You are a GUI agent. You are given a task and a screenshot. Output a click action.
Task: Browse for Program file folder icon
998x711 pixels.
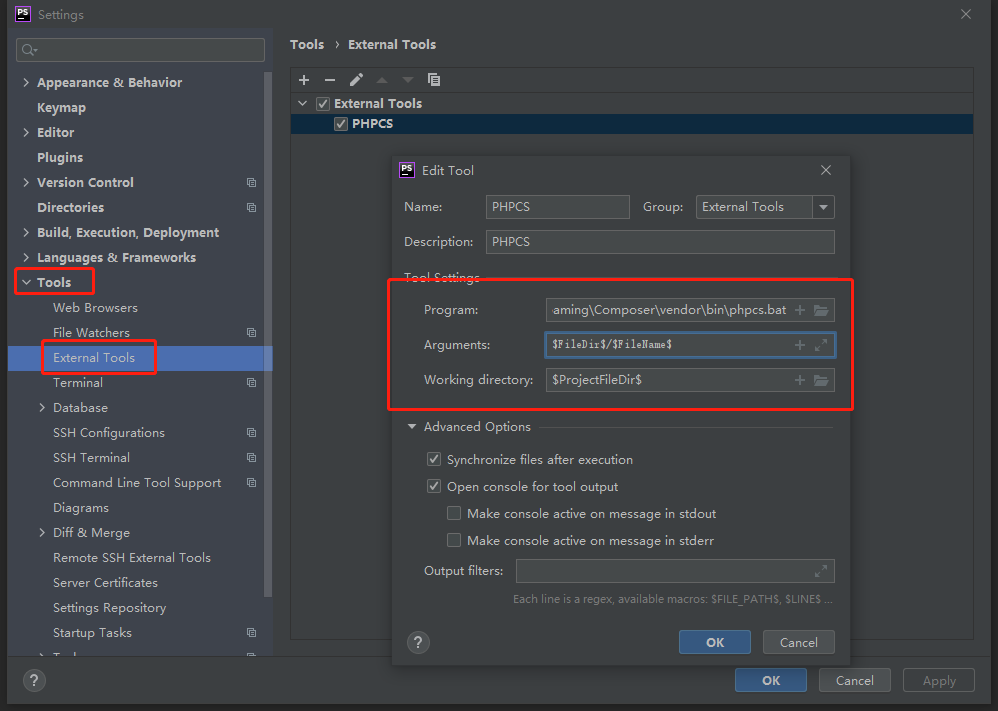[821, 310]
